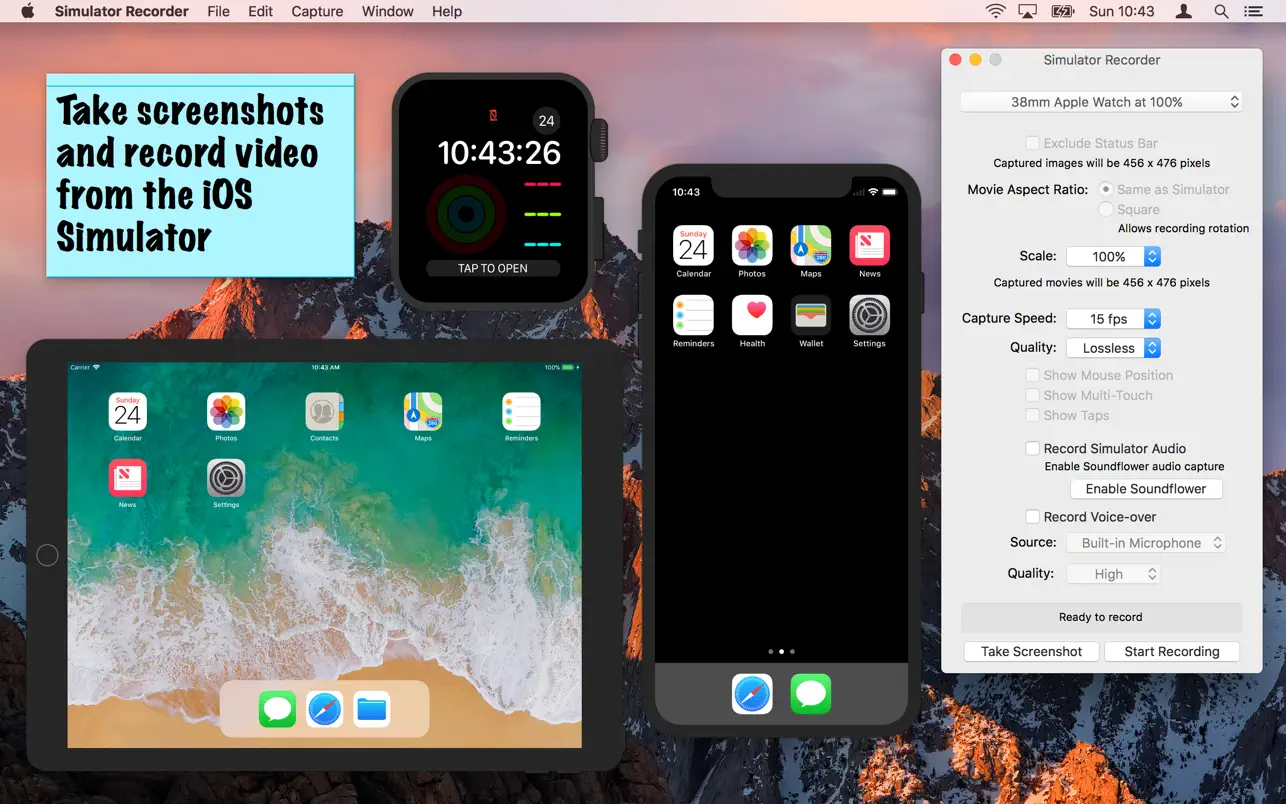Screen dimensions: 1286x804
Task: Open Messages from the iPhone dock
Action: click(810, 694)
